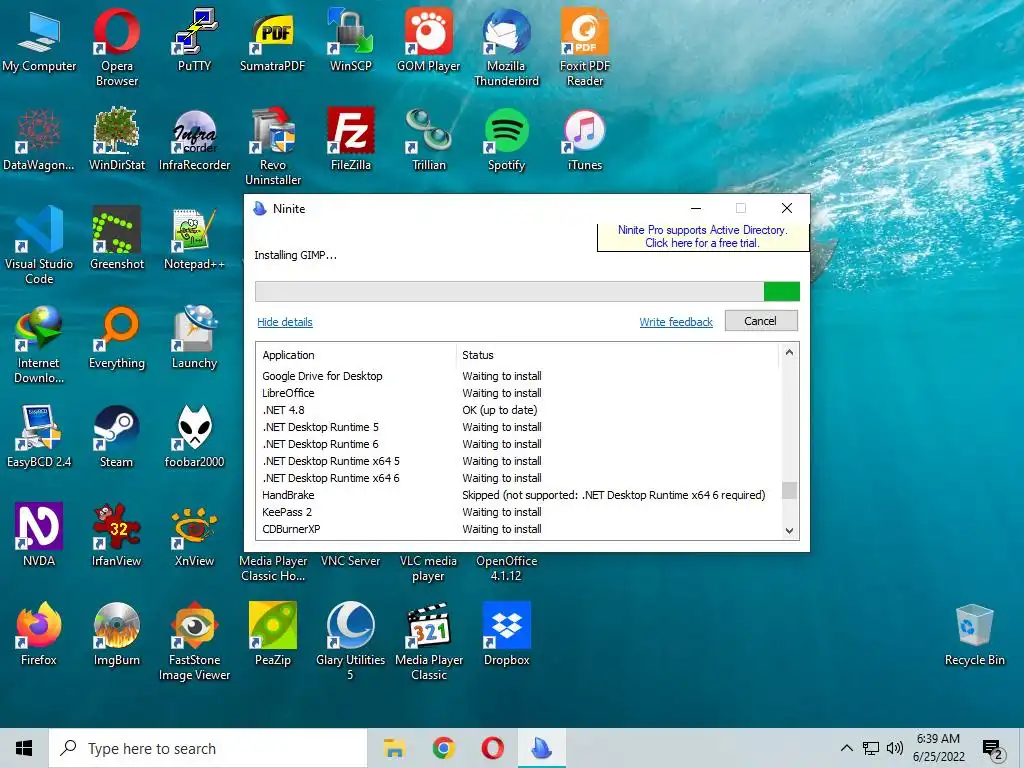Select the .NET 4.8 list row
This screenshot has height=768, width=1024.
tap(519, 410)
